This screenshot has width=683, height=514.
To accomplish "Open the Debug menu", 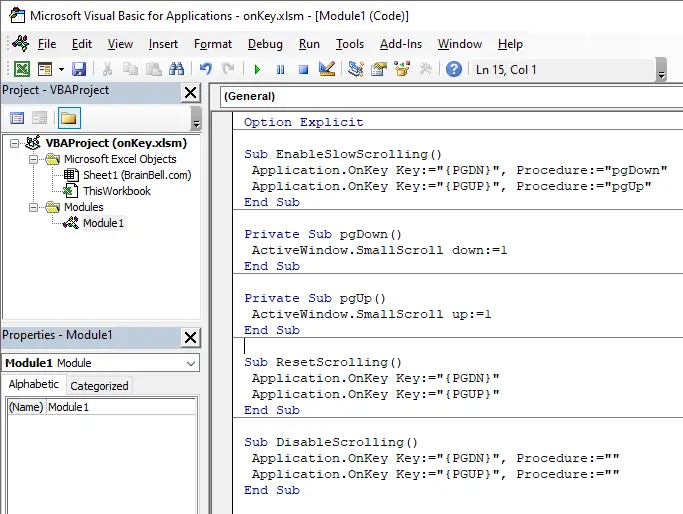I will [265, 44].
